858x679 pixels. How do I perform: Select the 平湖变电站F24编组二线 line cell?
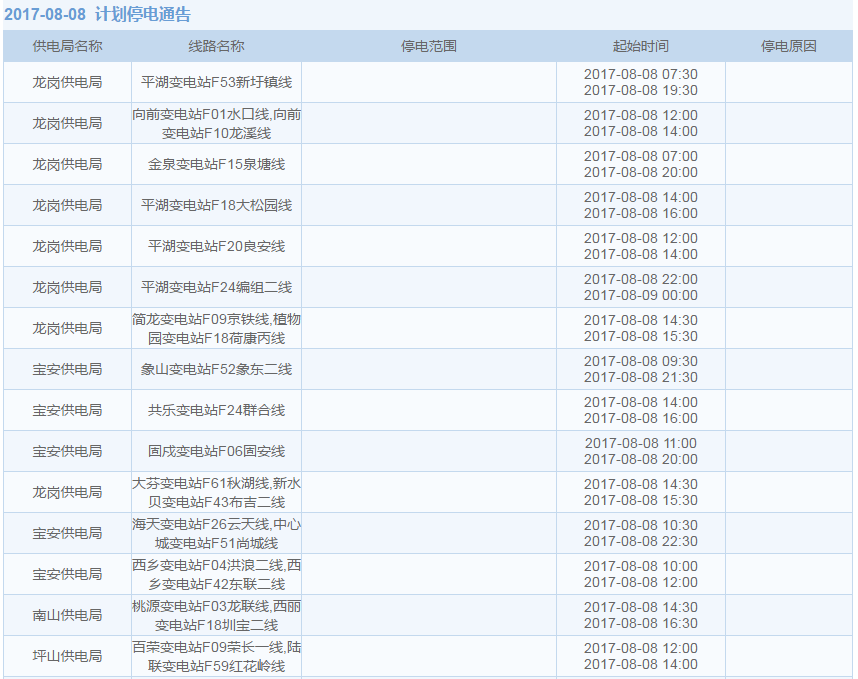click(216, 287)
